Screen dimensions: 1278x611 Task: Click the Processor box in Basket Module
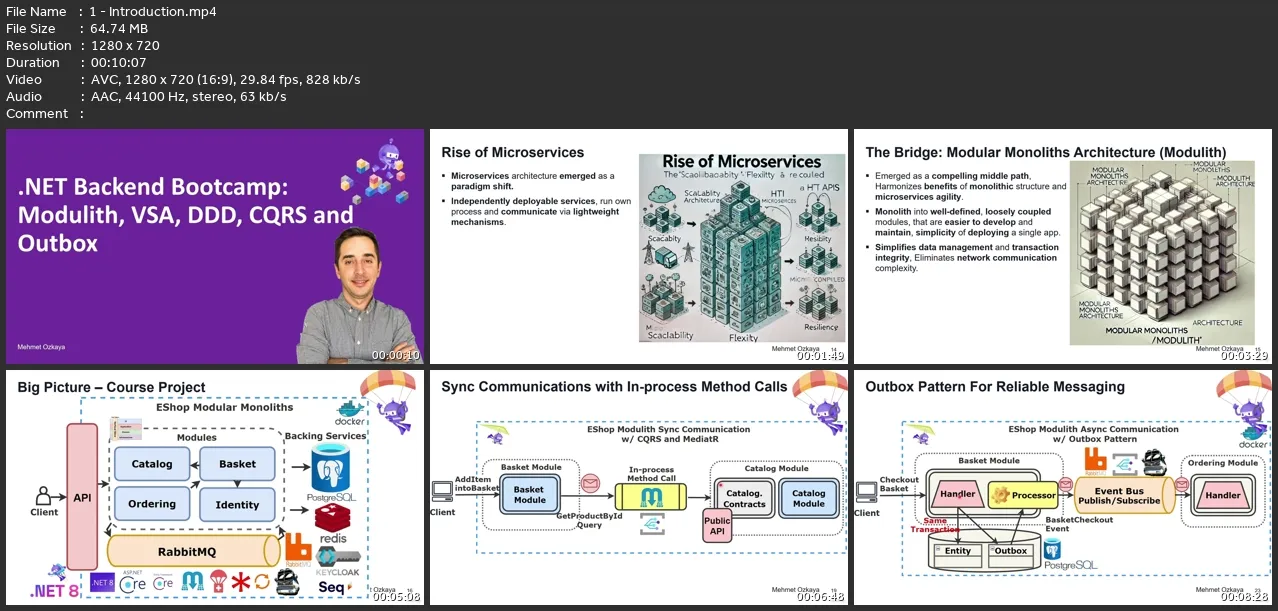click(1023, 495)
